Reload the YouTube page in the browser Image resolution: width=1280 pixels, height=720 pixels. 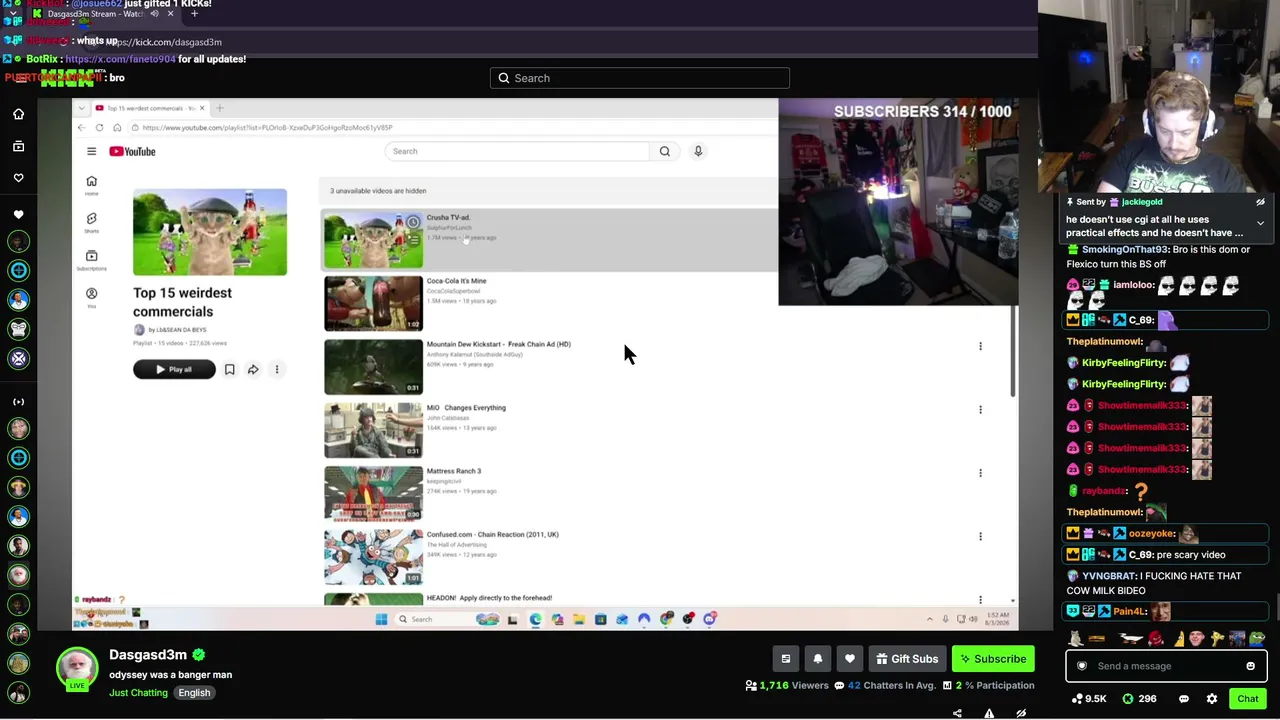pyautogui.click(x=99, y=128)
